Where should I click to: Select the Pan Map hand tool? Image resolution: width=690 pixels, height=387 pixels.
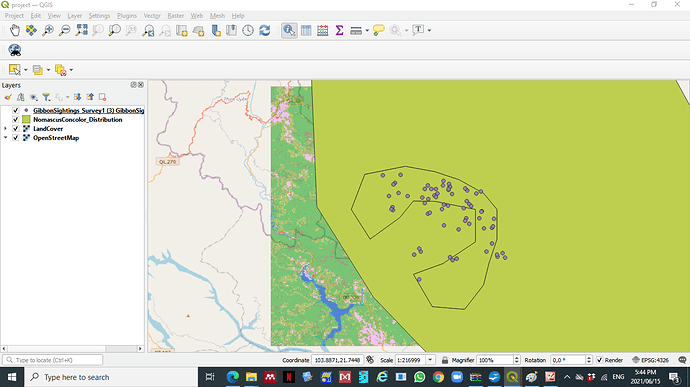pos(15,30)
